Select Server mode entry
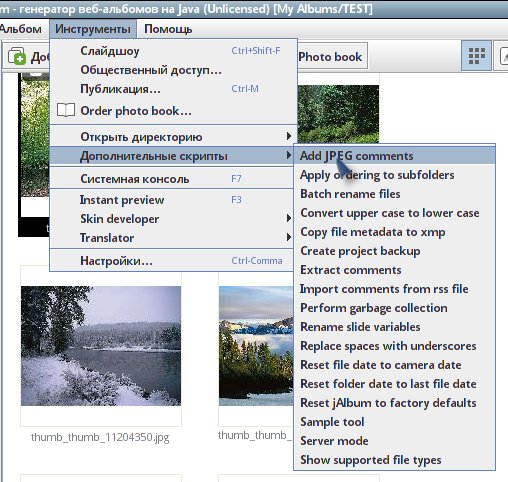 tap(394, 441)
